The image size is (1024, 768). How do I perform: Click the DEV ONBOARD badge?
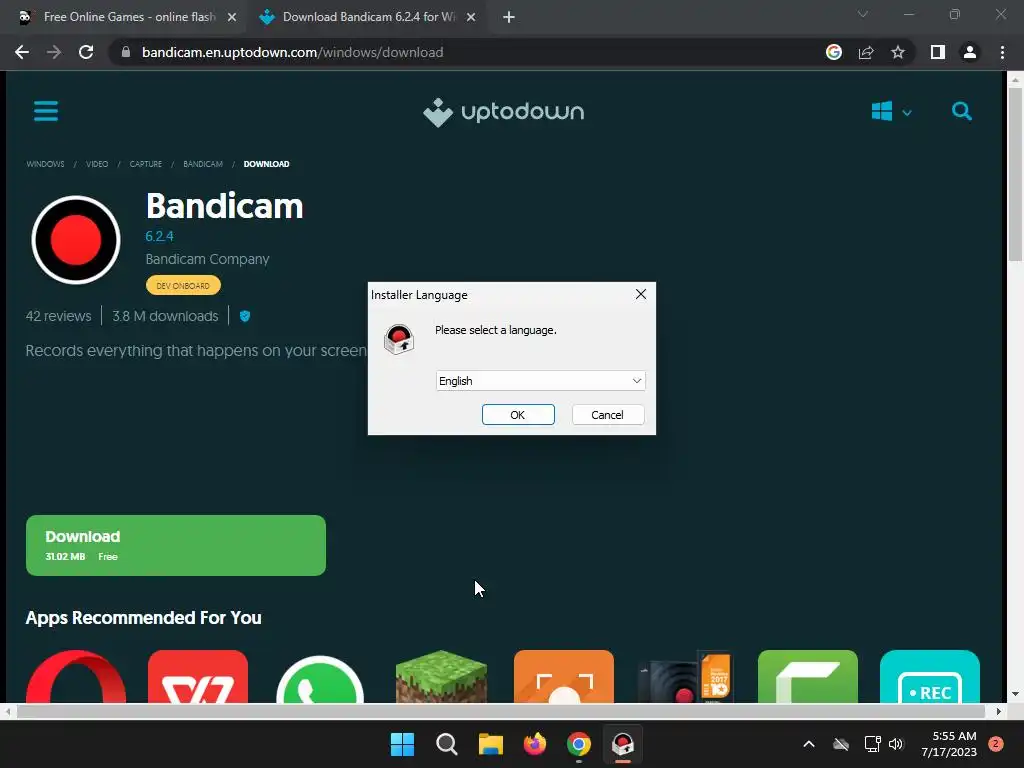(184, 285)
